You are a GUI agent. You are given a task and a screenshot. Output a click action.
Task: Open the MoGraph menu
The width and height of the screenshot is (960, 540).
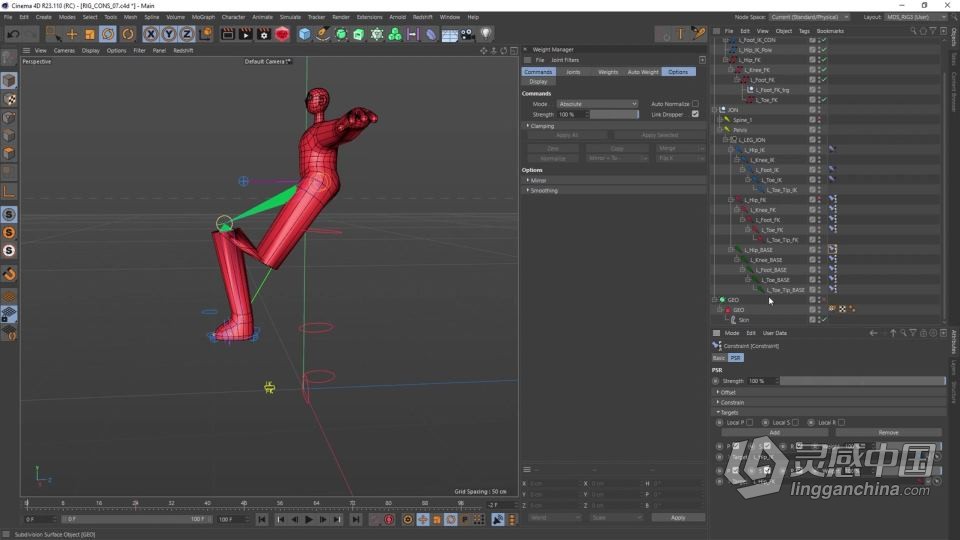click(x=203, y=17)
